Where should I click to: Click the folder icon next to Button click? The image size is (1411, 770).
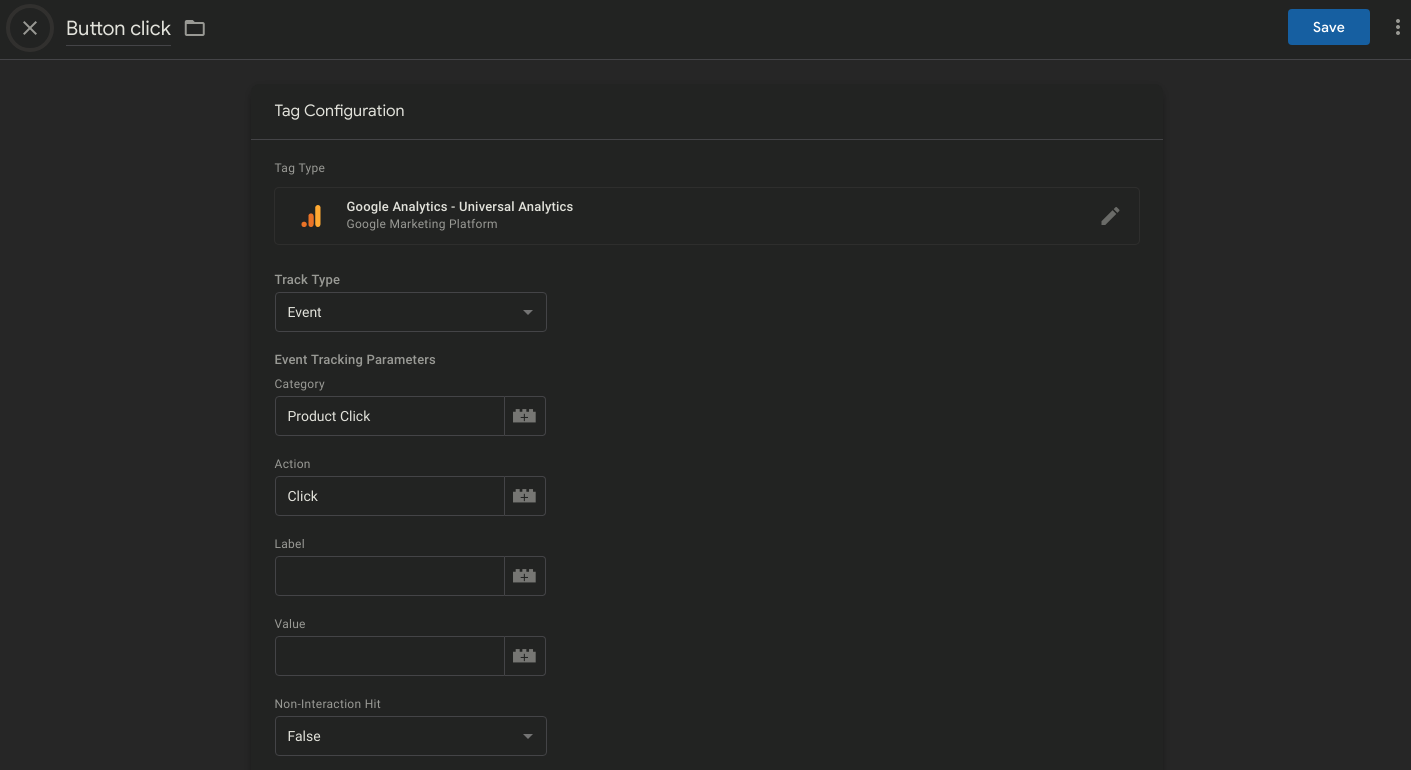[195, 28]
